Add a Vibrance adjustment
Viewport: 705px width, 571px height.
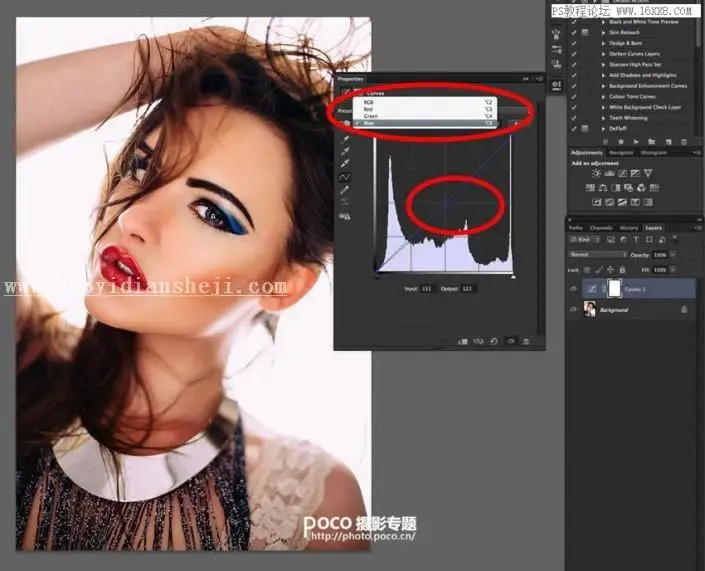[648, 173]
